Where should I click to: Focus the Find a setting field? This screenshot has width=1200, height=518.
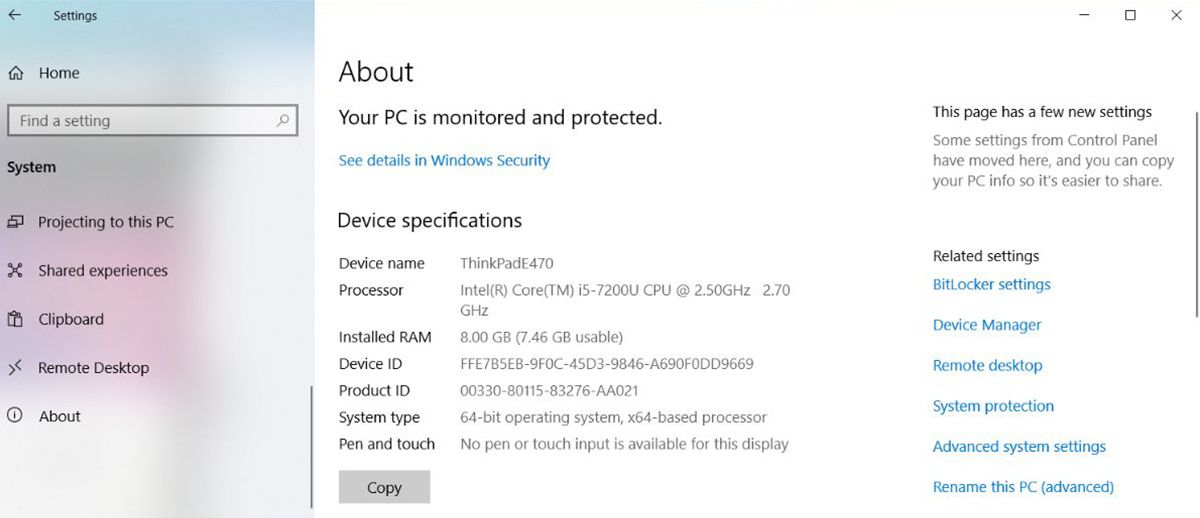tap(140, 121)
